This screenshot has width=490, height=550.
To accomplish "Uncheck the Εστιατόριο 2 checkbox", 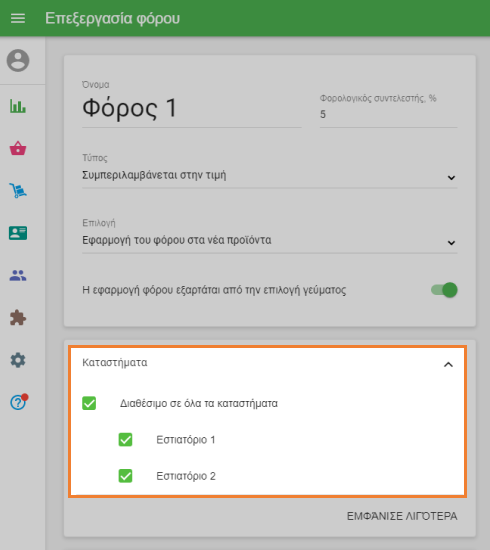I will point(126,476).
